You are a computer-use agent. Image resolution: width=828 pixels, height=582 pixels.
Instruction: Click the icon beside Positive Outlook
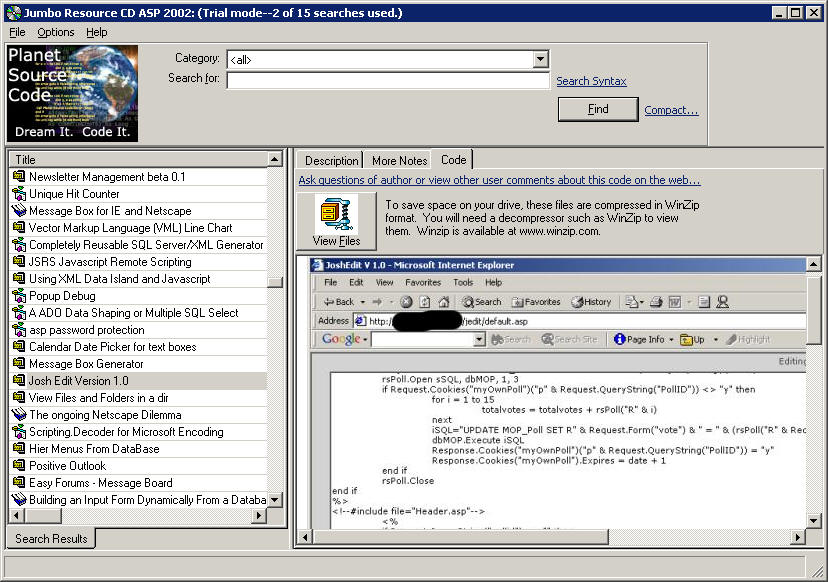pos(19,465)
